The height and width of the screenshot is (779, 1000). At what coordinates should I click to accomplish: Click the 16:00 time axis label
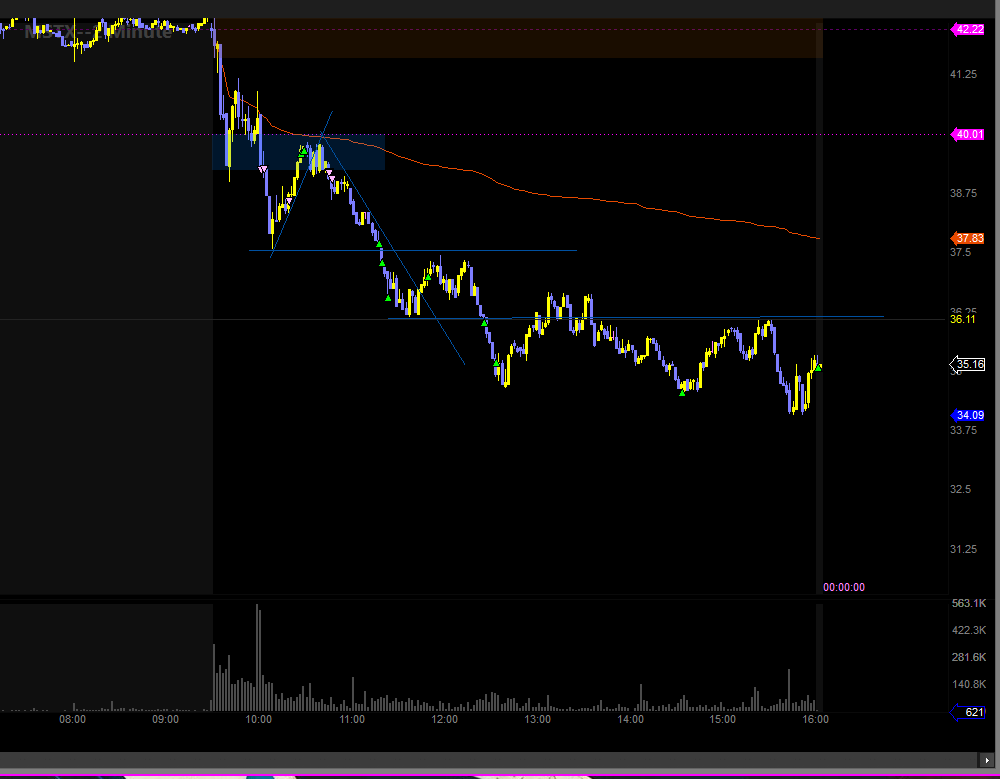816,720
